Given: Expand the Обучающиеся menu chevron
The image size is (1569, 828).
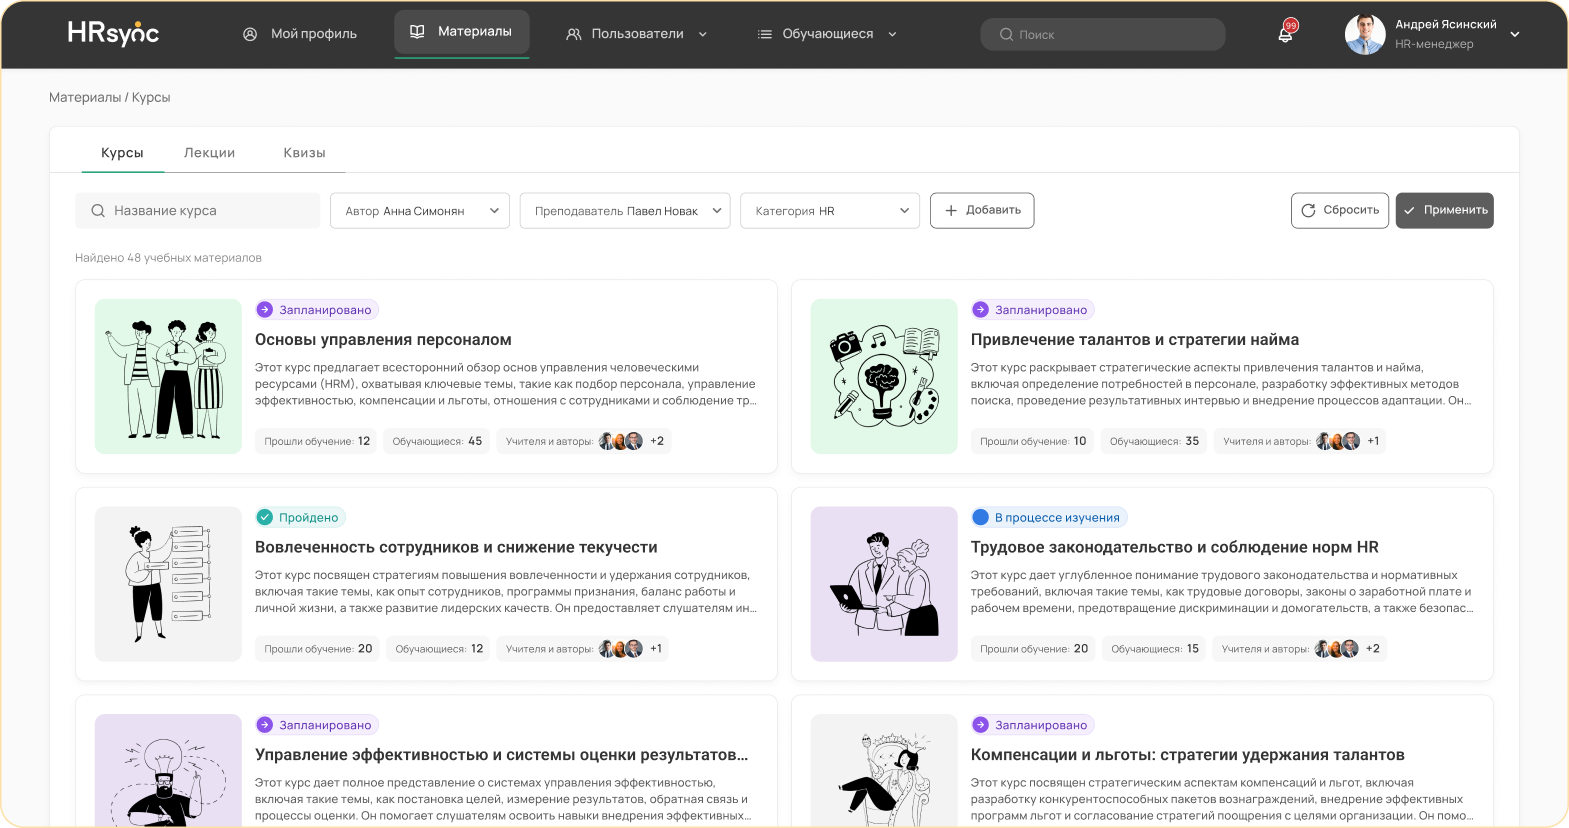Looking at the screenshot, I should tap(892, 34).
